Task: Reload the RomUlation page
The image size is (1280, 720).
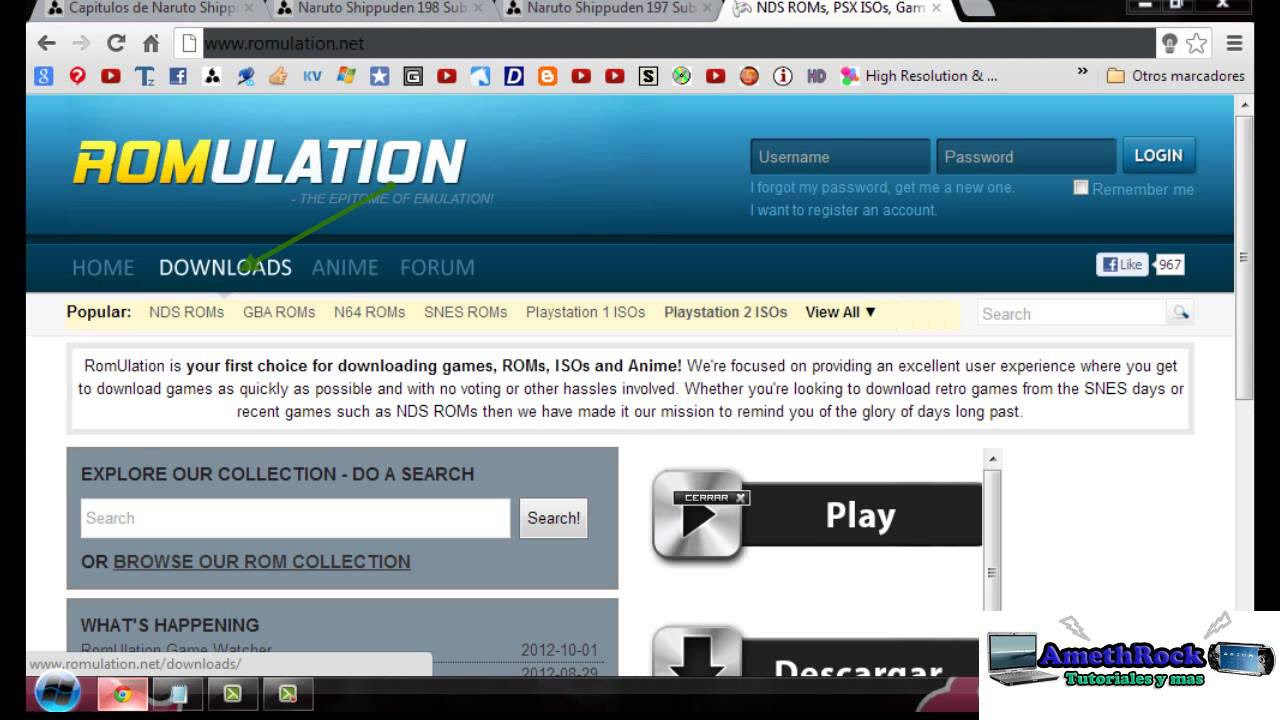Action: click(x=116, y=43)
